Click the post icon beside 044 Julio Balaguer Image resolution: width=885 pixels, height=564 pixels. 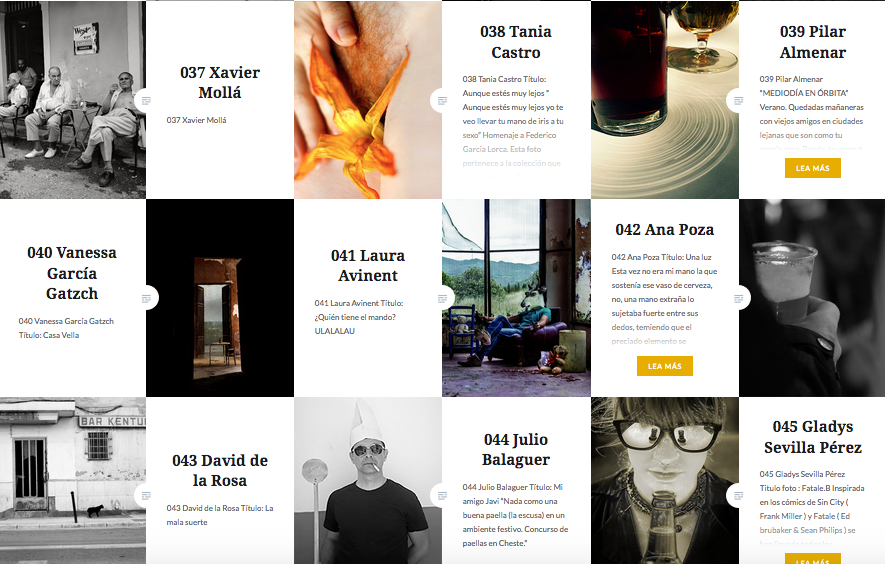point(442,496)
